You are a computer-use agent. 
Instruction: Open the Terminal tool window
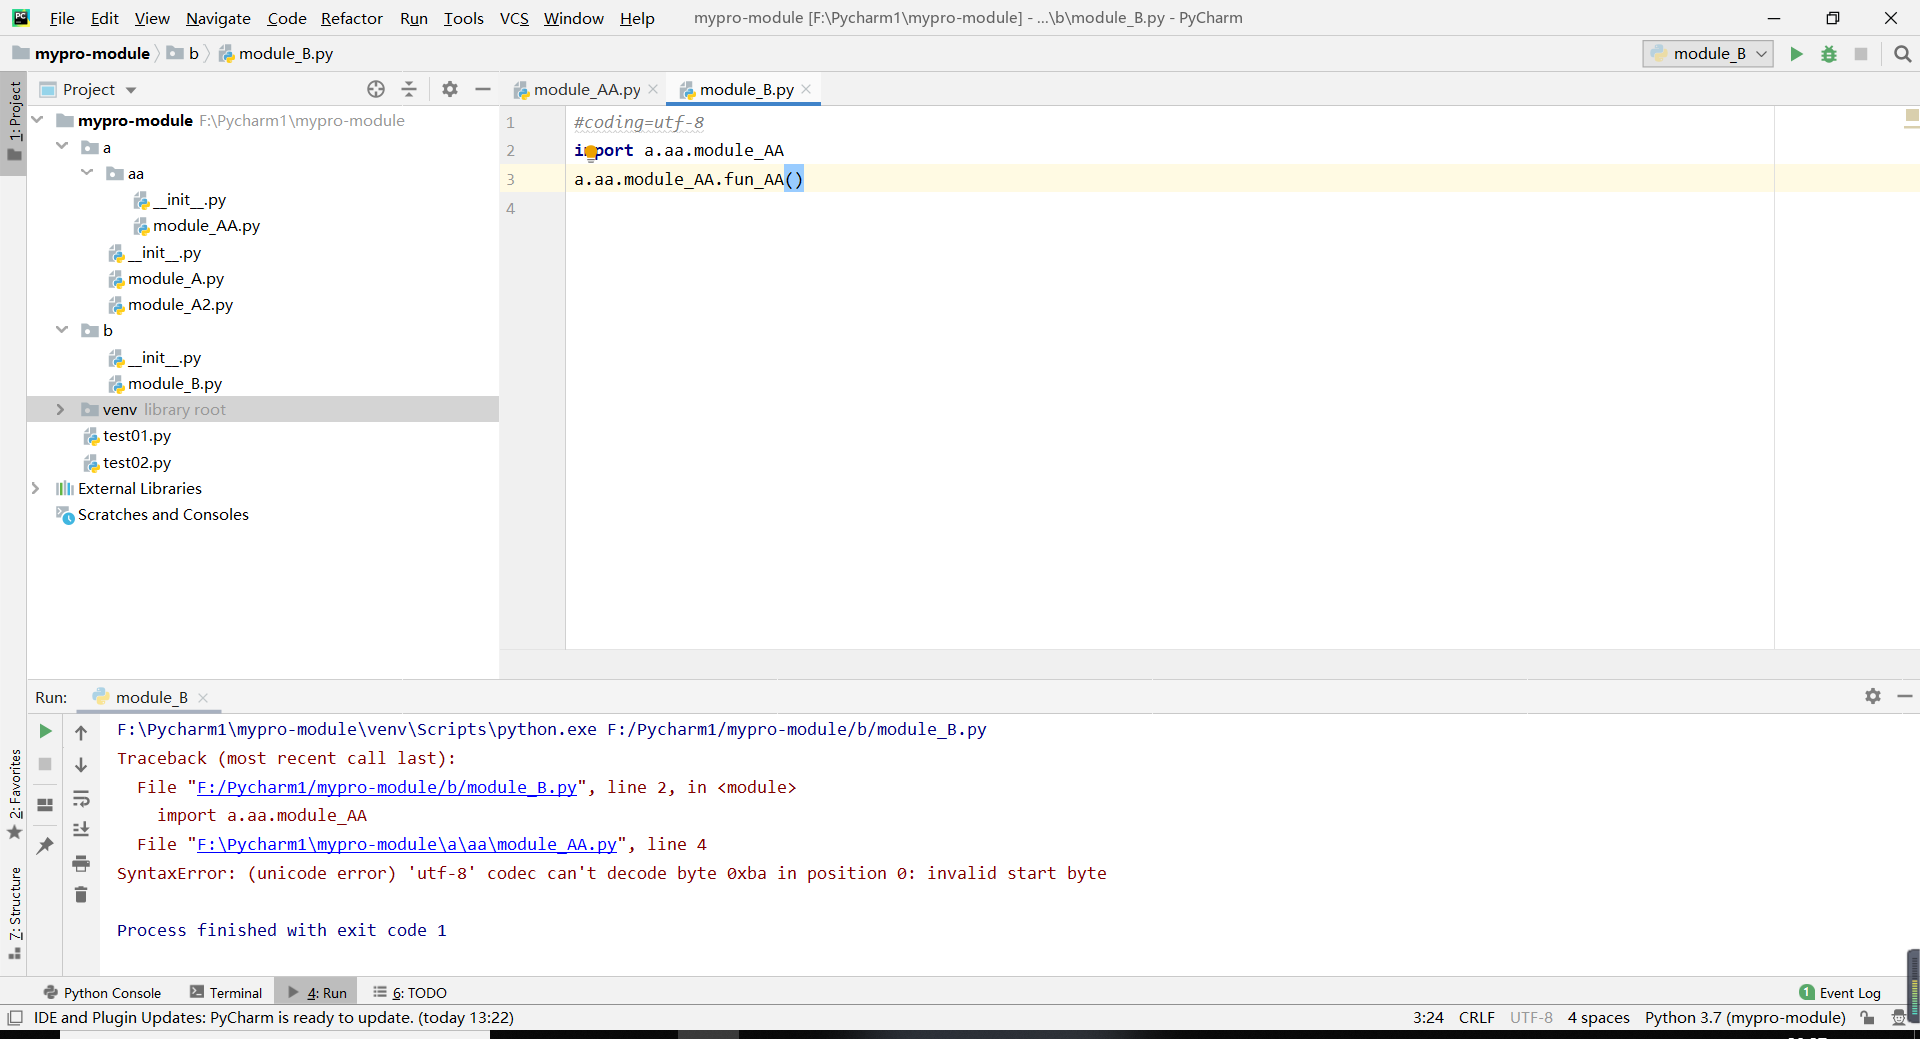[x=226, y=993]
